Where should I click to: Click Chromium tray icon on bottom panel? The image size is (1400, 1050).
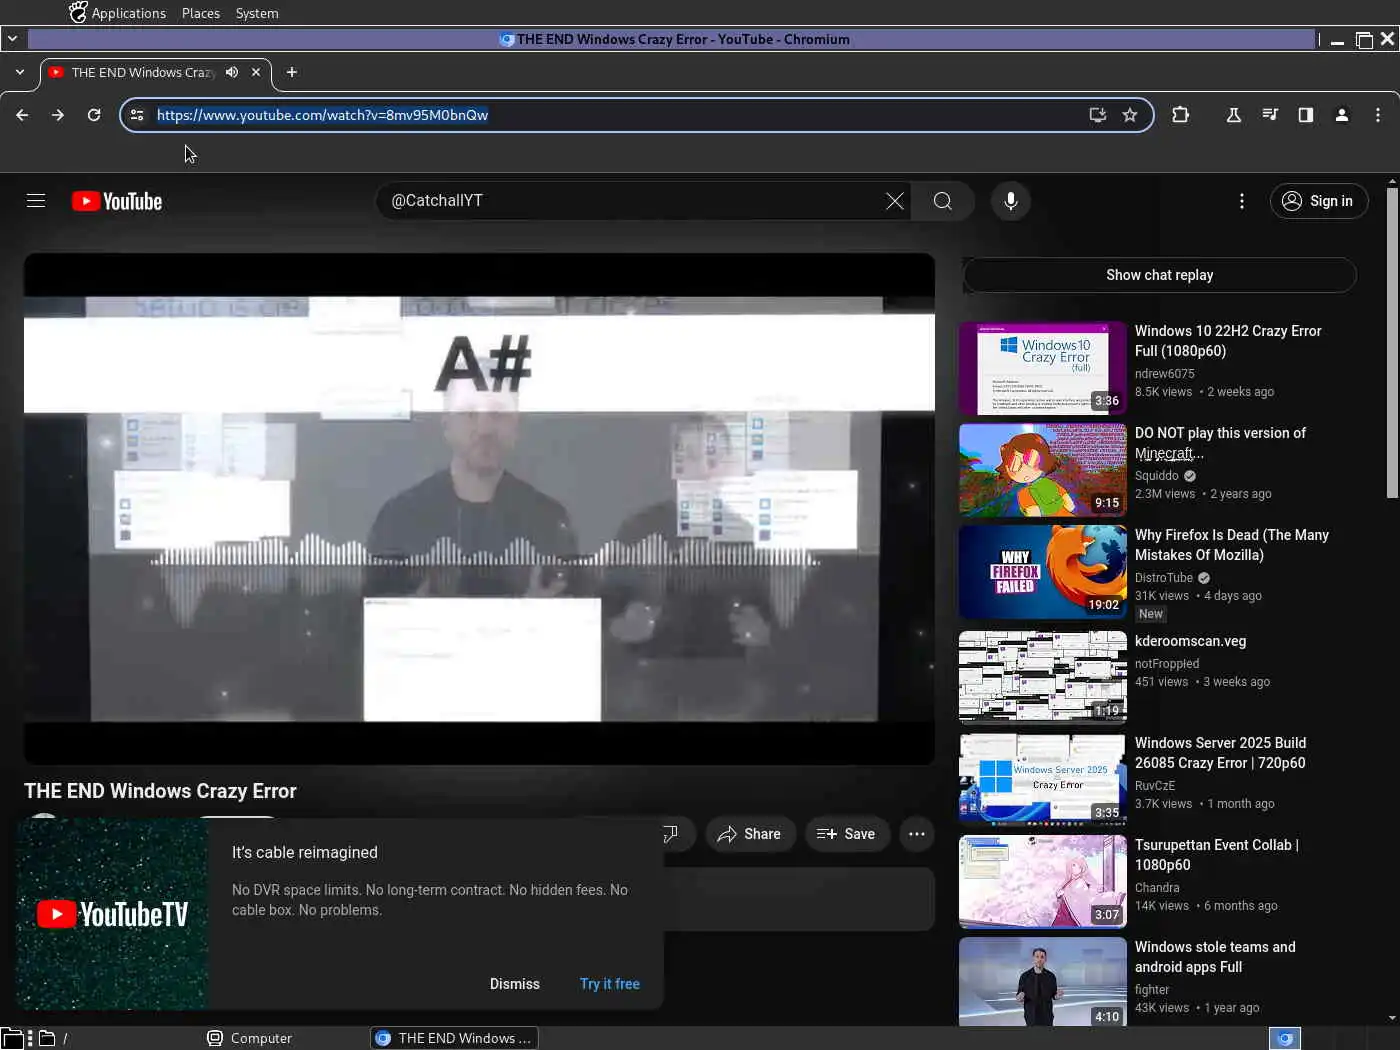pos(1285,1038)
